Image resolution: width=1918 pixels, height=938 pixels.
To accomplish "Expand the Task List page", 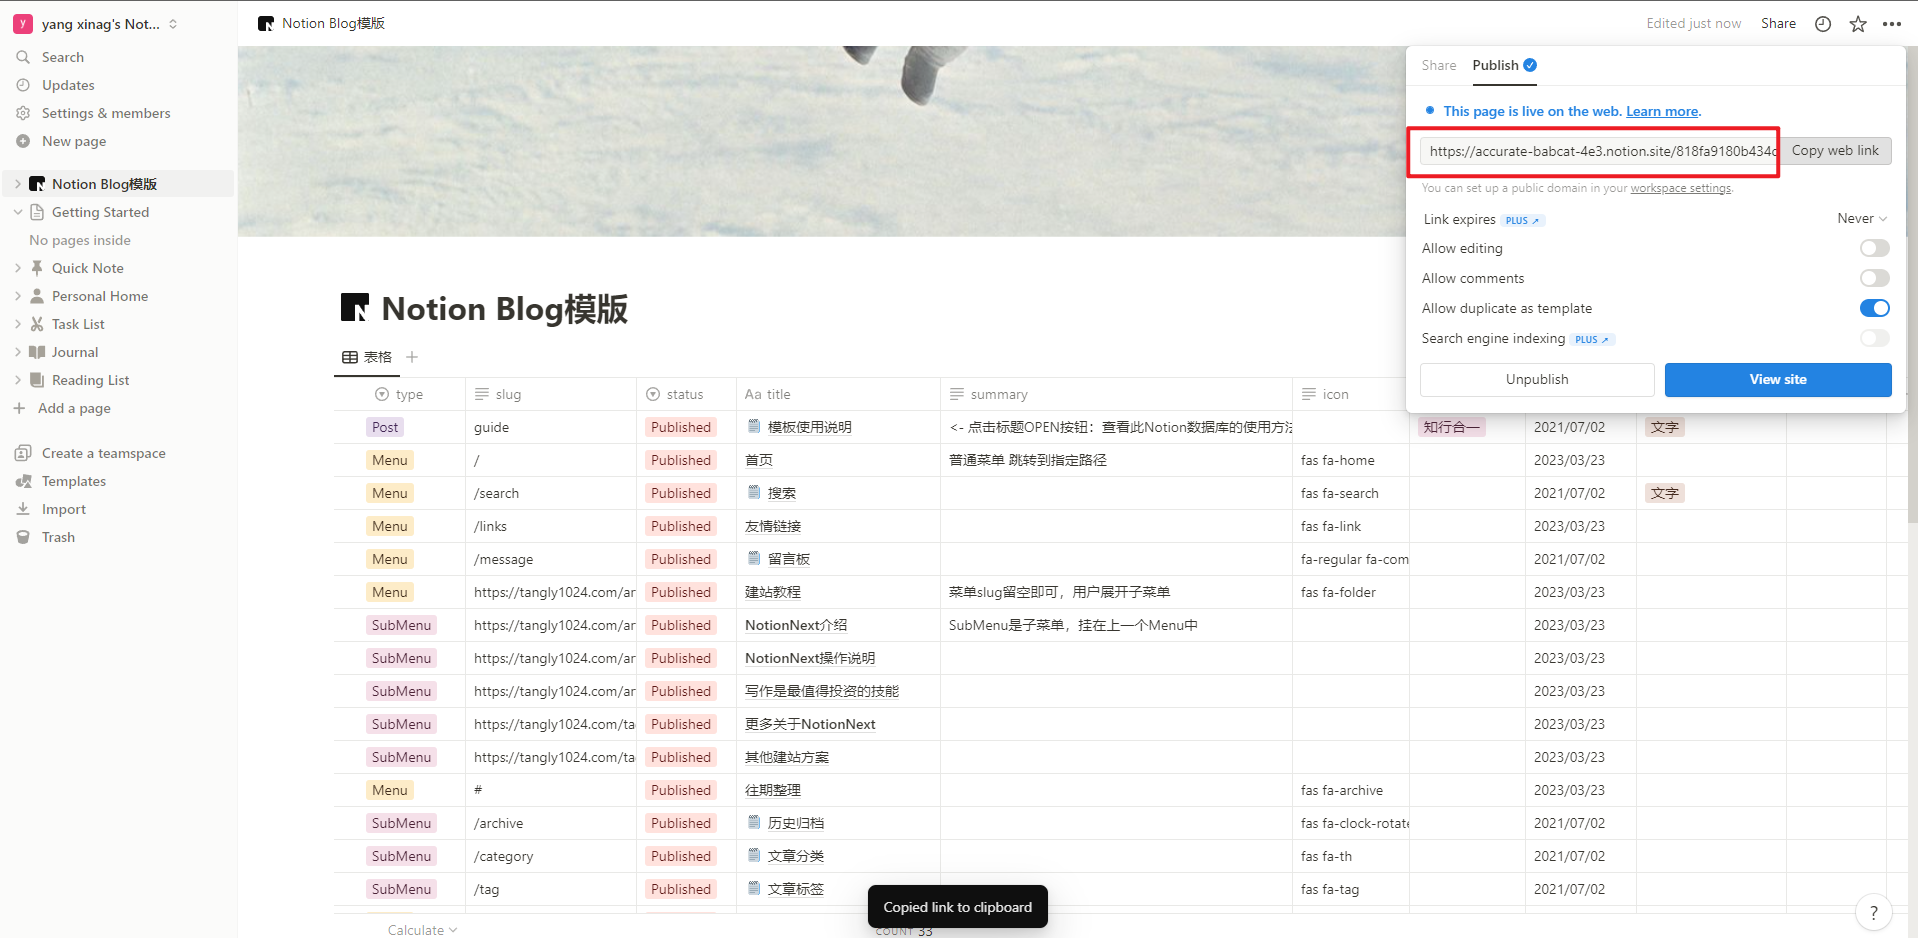I will point(18,324).
